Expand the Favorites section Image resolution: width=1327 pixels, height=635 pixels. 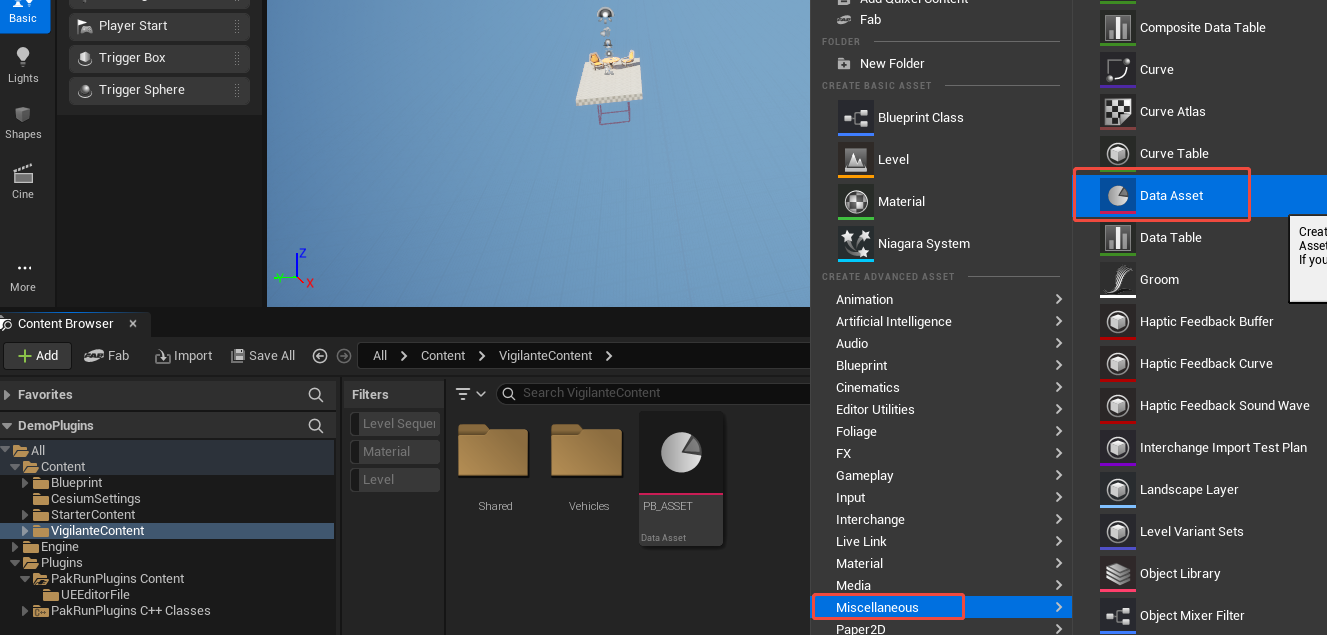coord(8,395)
